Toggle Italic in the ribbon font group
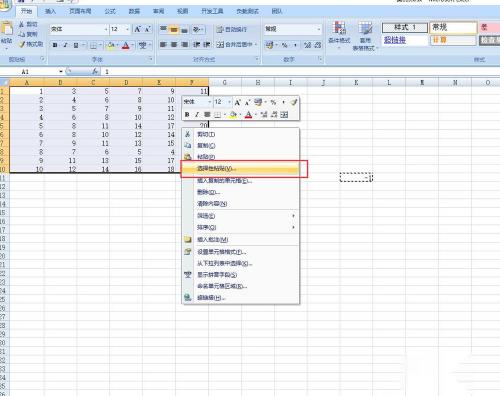 tap(65, 45)
